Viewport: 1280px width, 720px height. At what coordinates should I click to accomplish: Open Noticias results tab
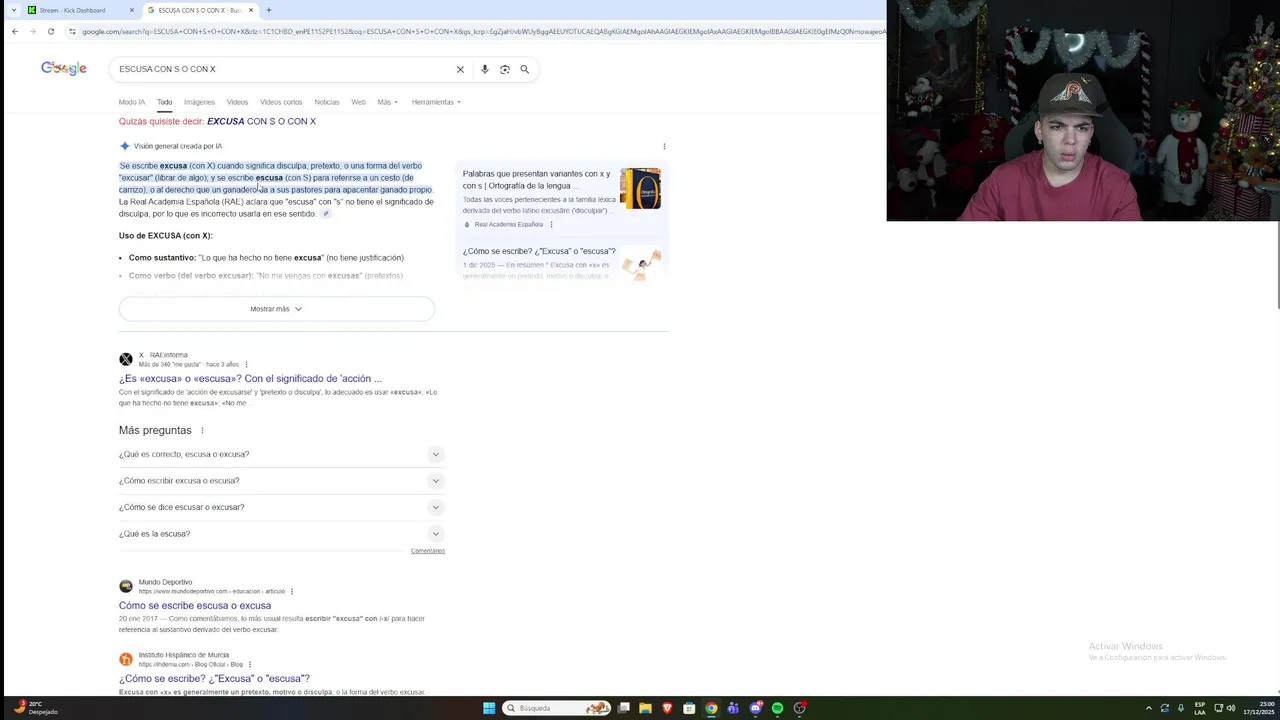coord(327,102)
